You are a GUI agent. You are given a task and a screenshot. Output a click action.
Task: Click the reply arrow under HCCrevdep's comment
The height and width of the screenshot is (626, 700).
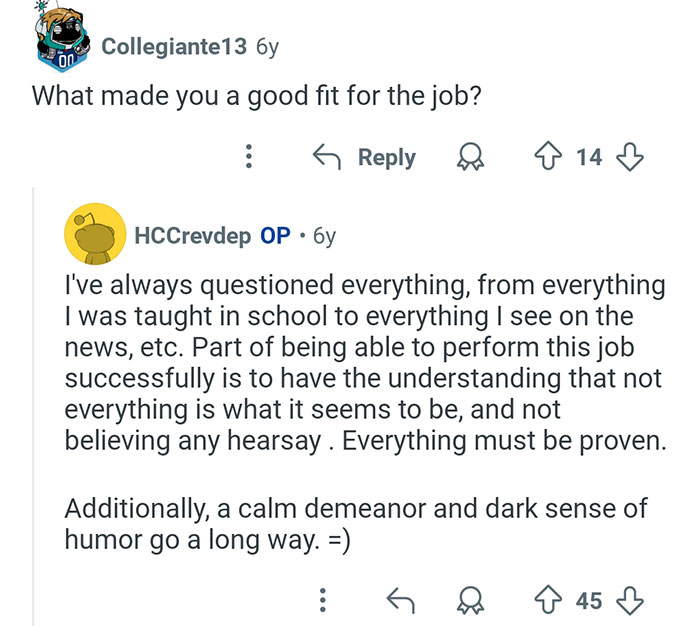coord(400,600)
